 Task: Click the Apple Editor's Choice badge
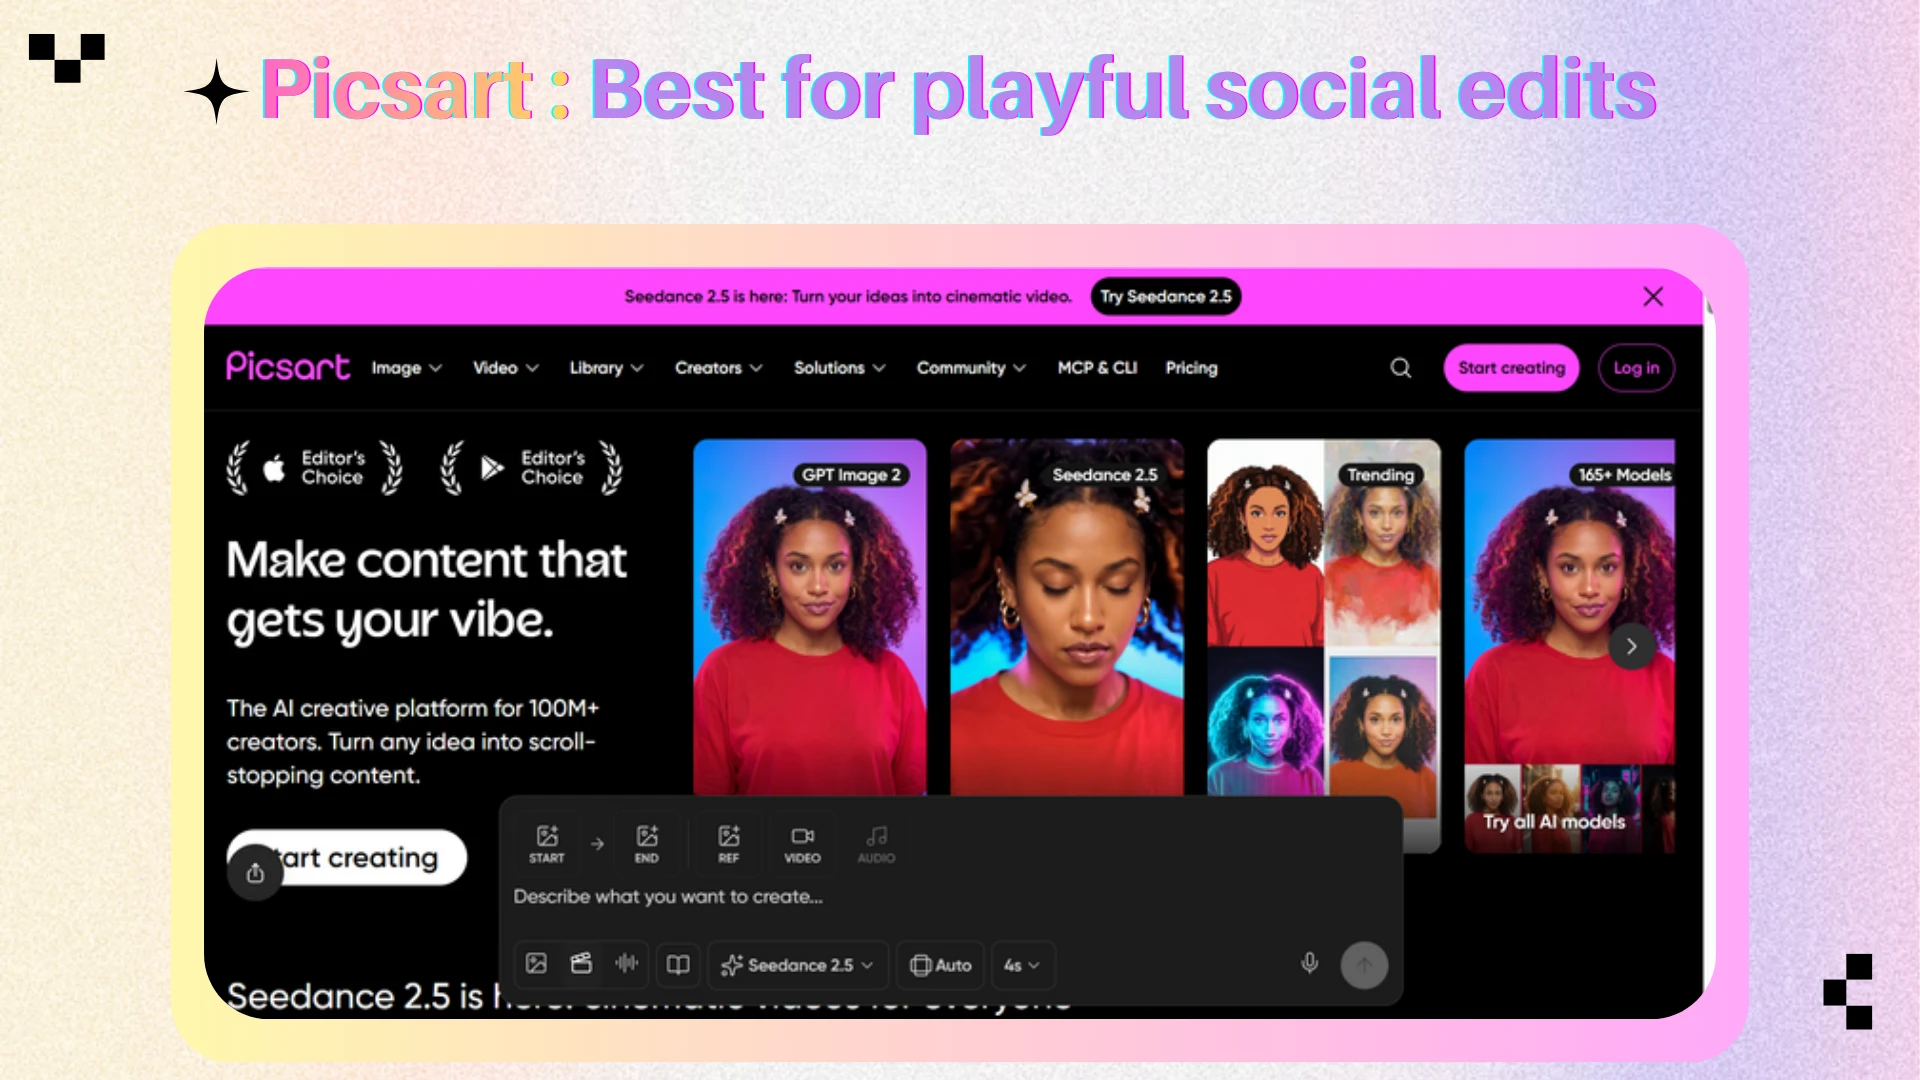(315, 468)
